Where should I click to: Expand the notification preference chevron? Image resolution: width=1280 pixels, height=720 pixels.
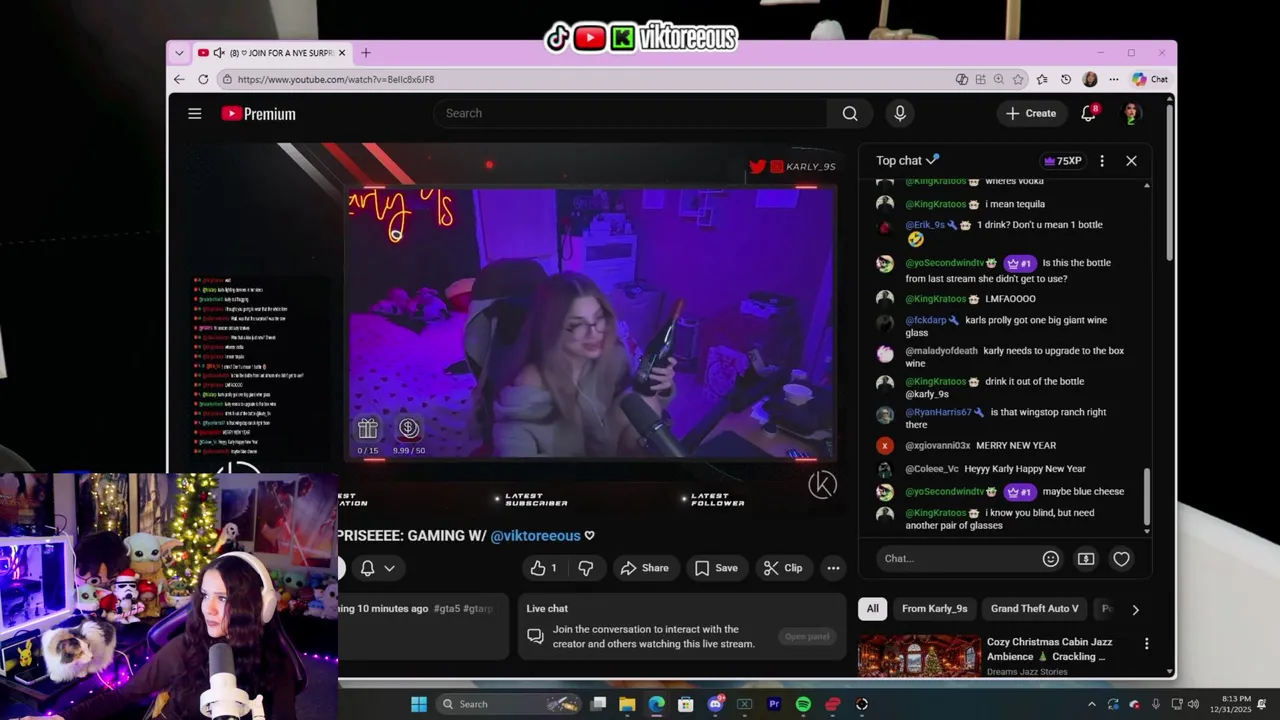click(390, 568)
